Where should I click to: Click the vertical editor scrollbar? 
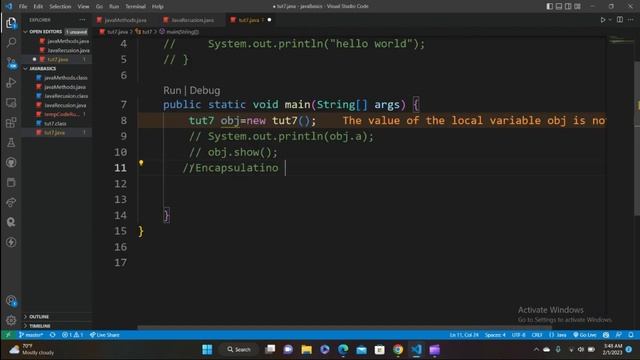[x=637, y=139]
